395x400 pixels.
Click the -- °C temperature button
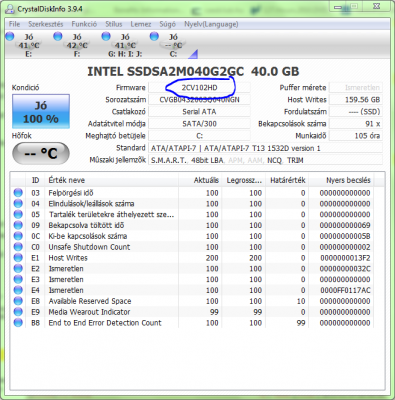(x=41, y=153)
